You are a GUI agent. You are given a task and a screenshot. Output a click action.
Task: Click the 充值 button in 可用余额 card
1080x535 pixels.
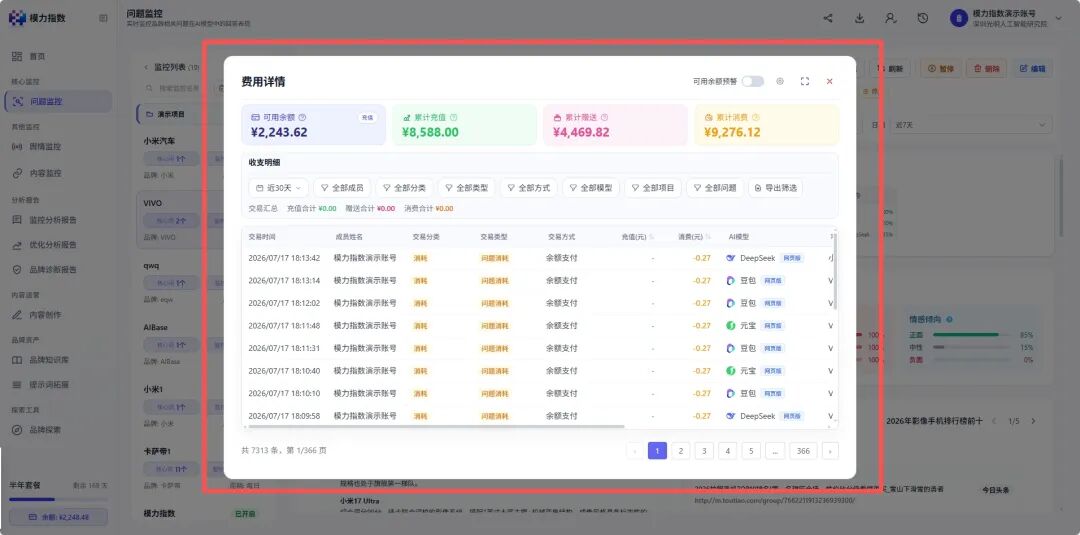368,118
